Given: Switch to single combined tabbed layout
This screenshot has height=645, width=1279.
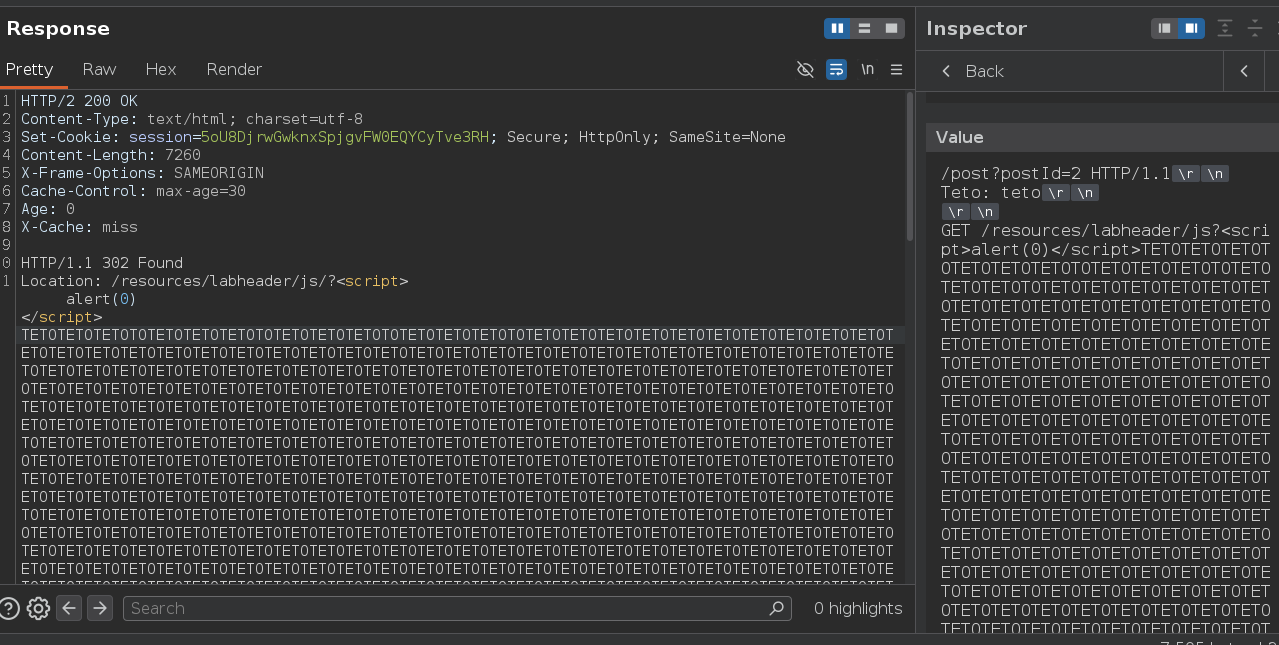Looking at the screenshot, I should [x=891, y=28].
